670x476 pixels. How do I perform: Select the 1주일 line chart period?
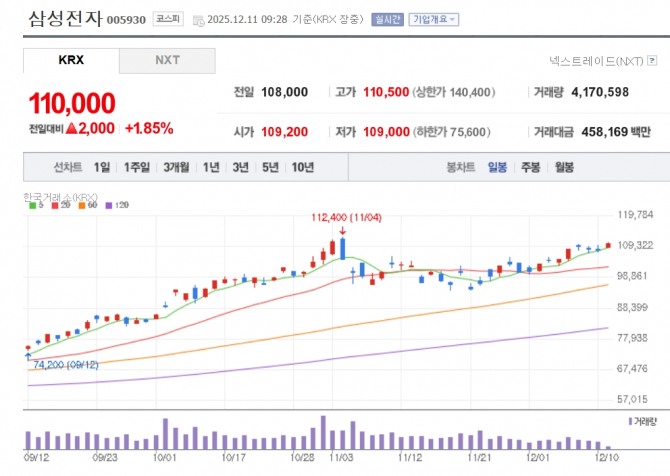coord(136,167)
